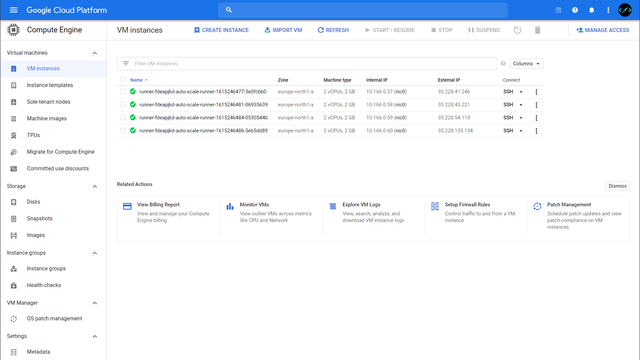This screenshot has width=640, height=360.
Task: Focus the Filter VM instances field
Action: pos(307,64)
